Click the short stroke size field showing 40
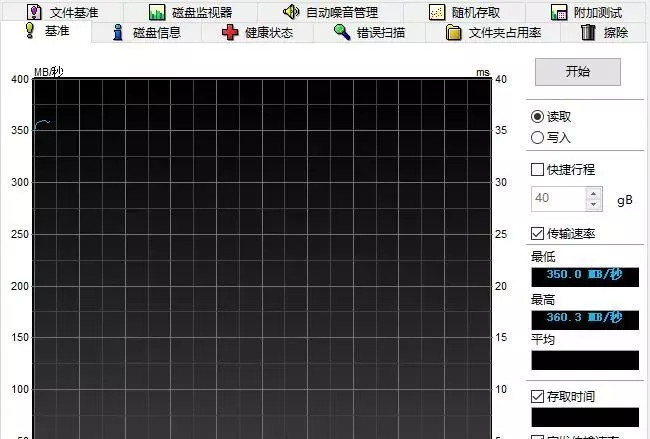Viewport: 650px width, 439px height. tap(558, 199)
